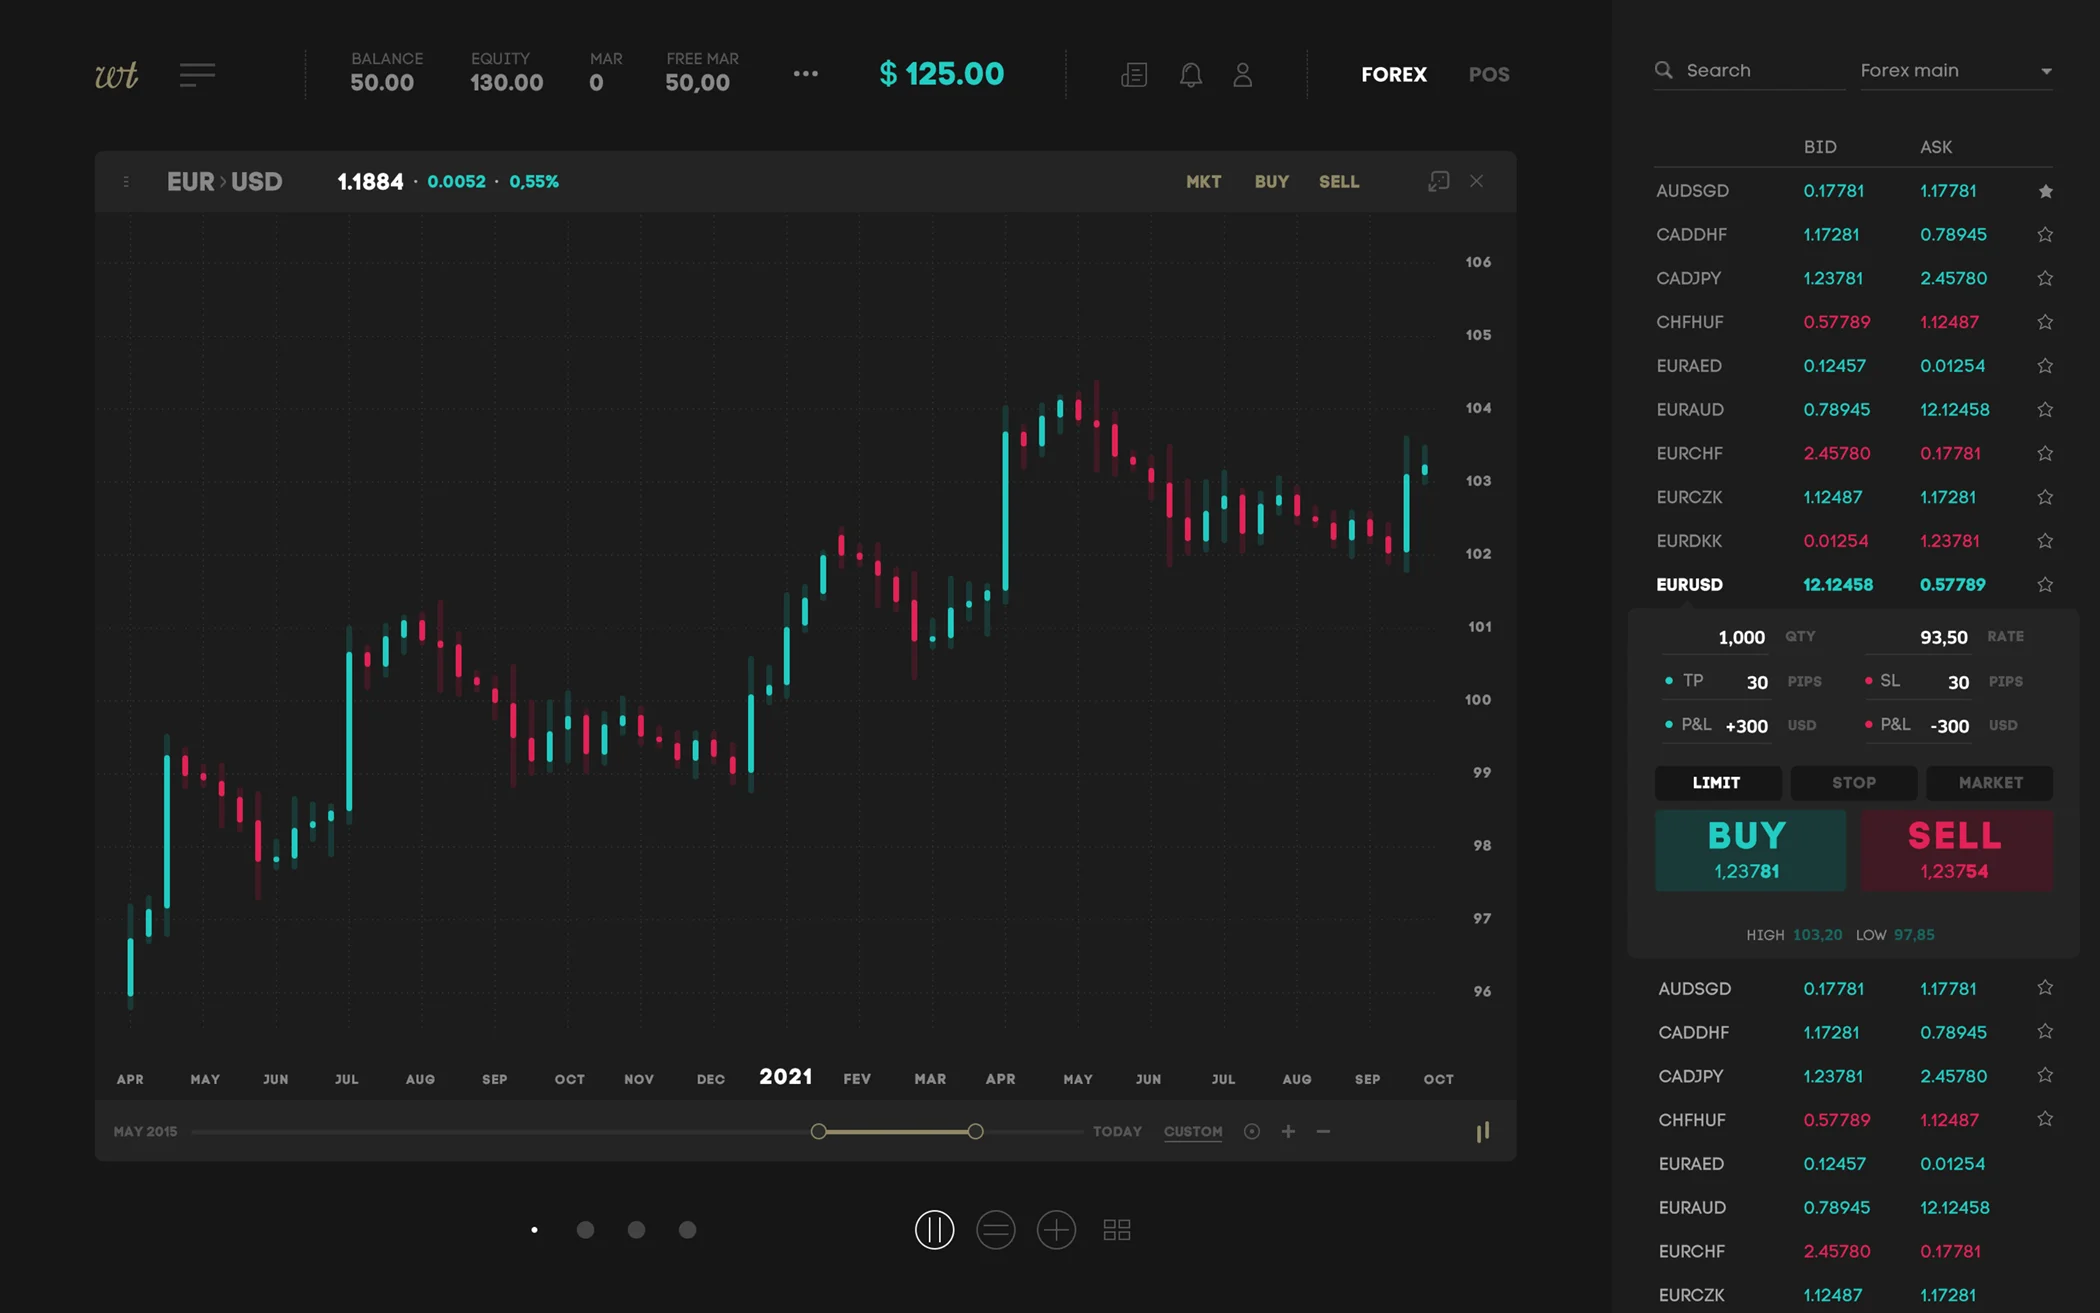Star the lower AUDSGD row

pyautogui.click(x=2045, y=988)
